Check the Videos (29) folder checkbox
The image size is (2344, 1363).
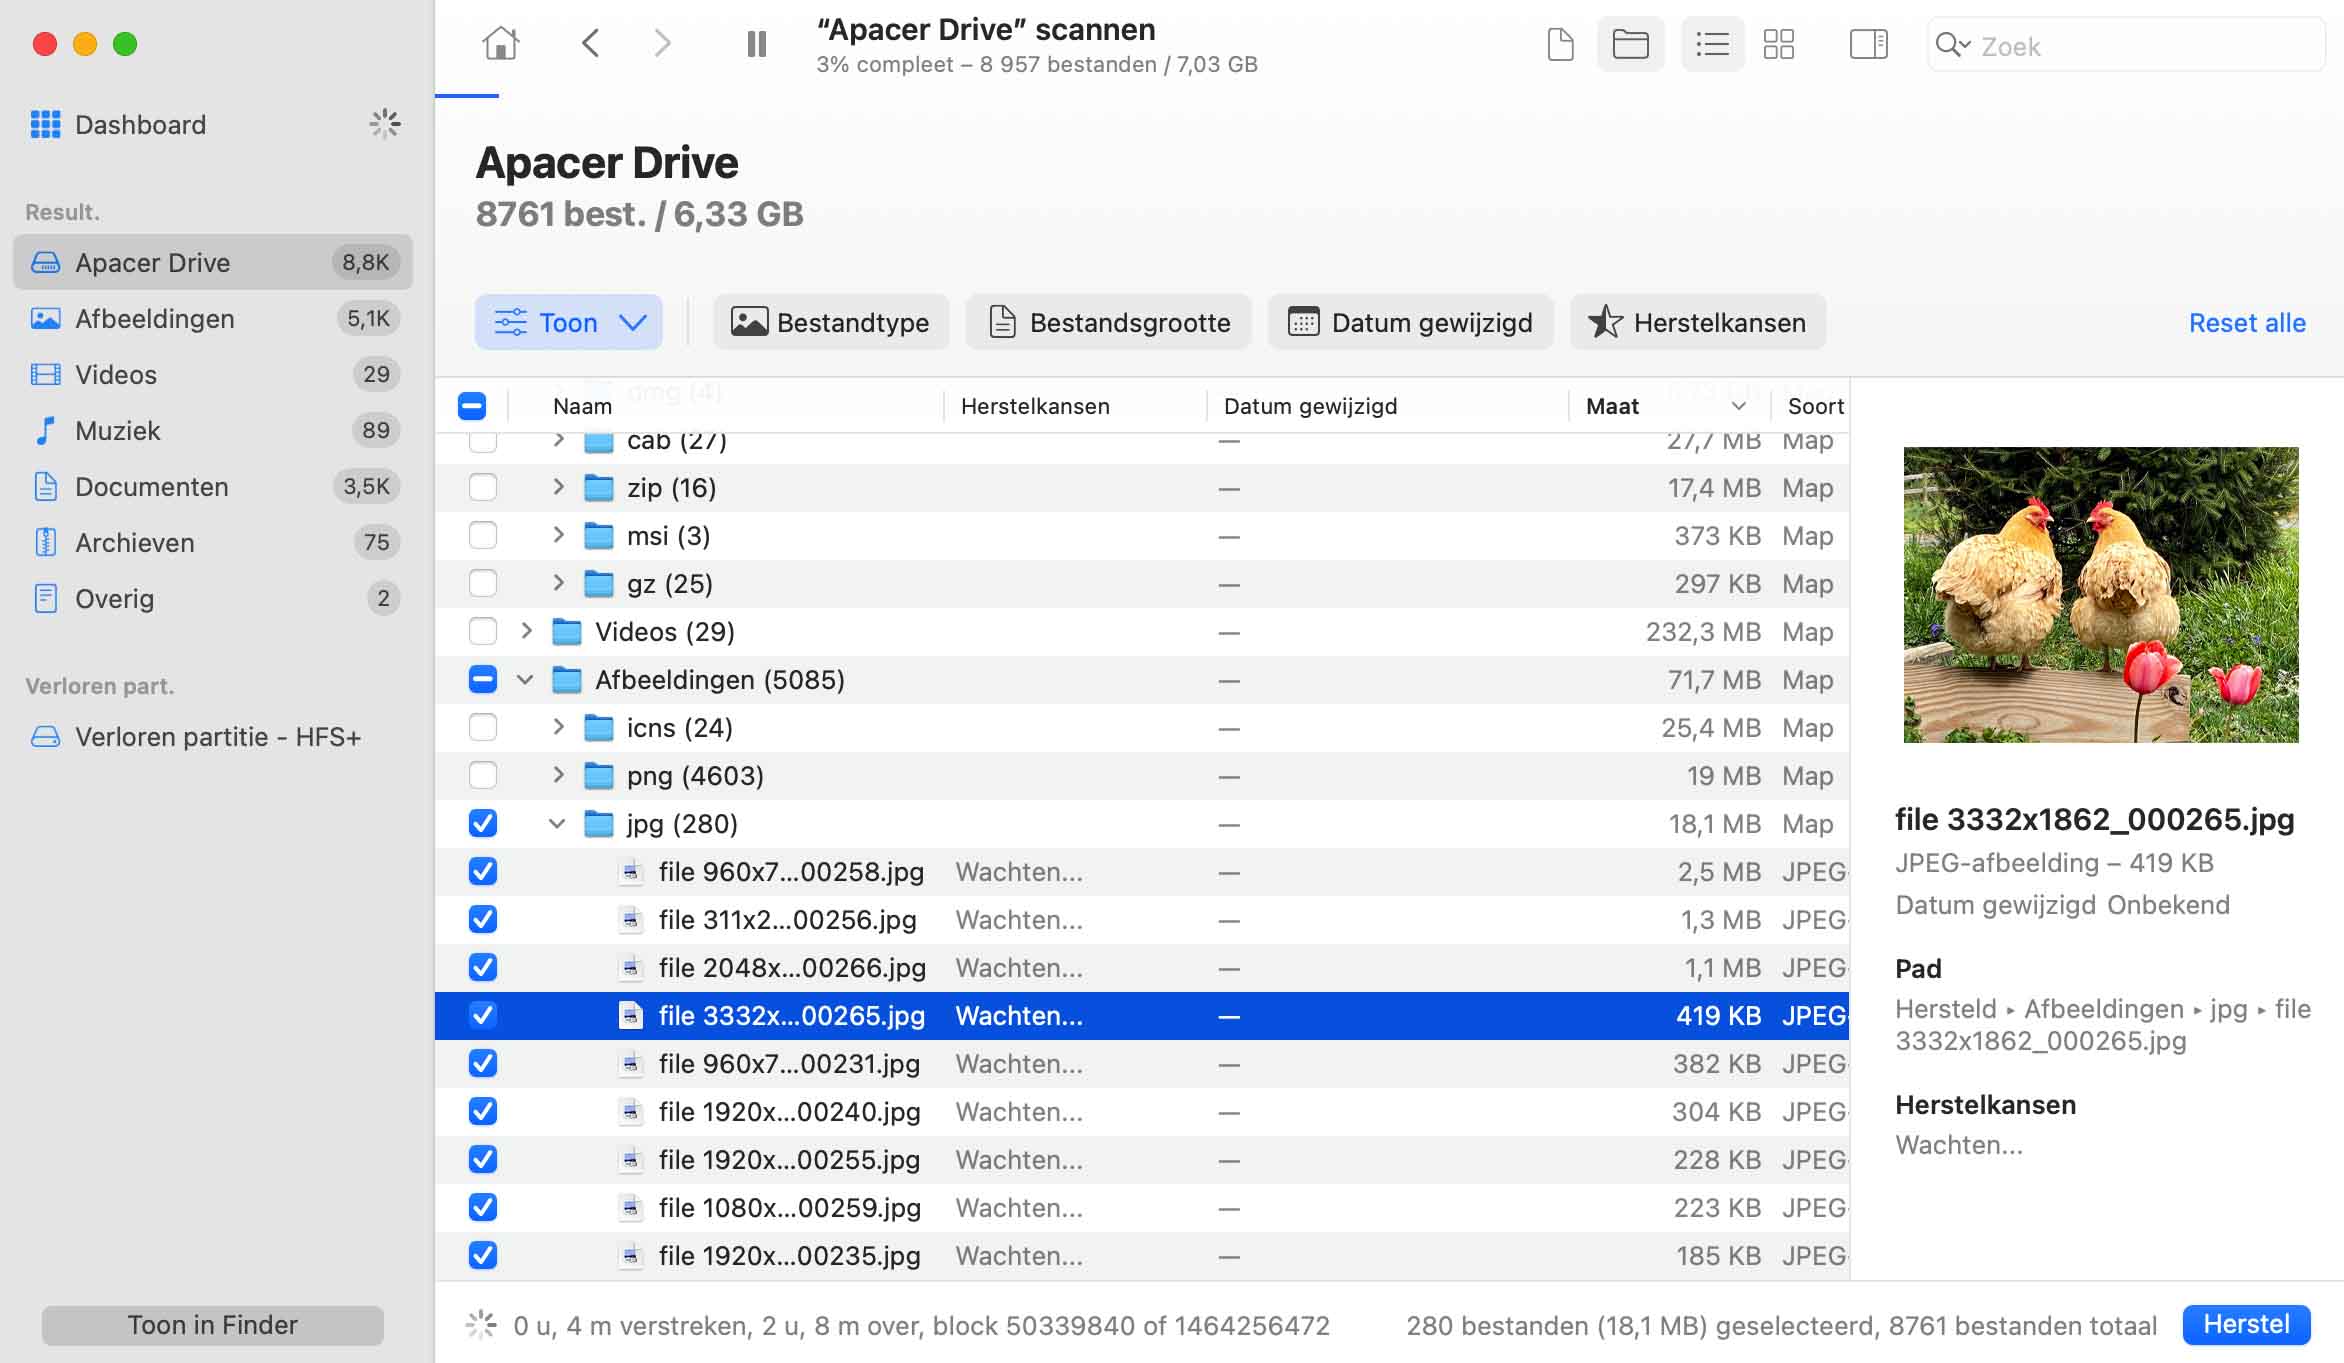point(483,632)
